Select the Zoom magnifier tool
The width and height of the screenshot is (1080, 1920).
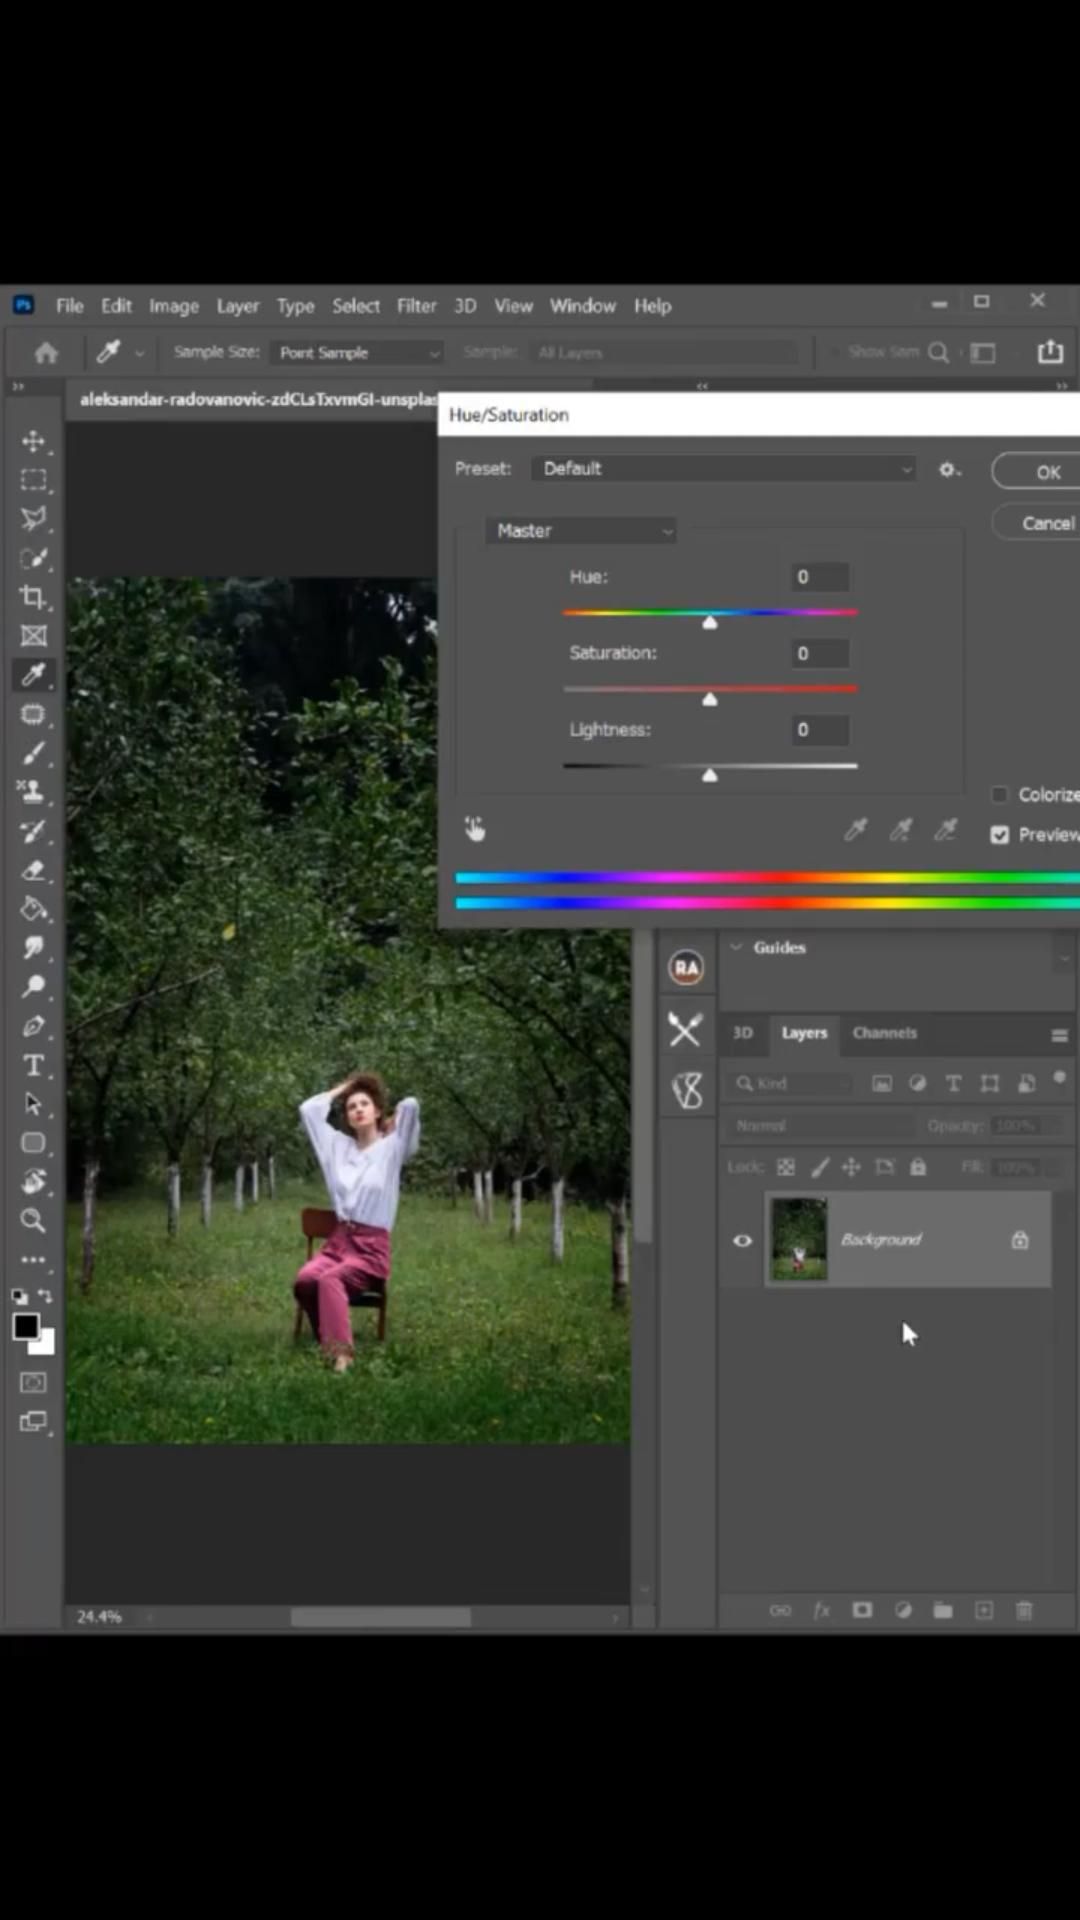tap(33, 1220)
